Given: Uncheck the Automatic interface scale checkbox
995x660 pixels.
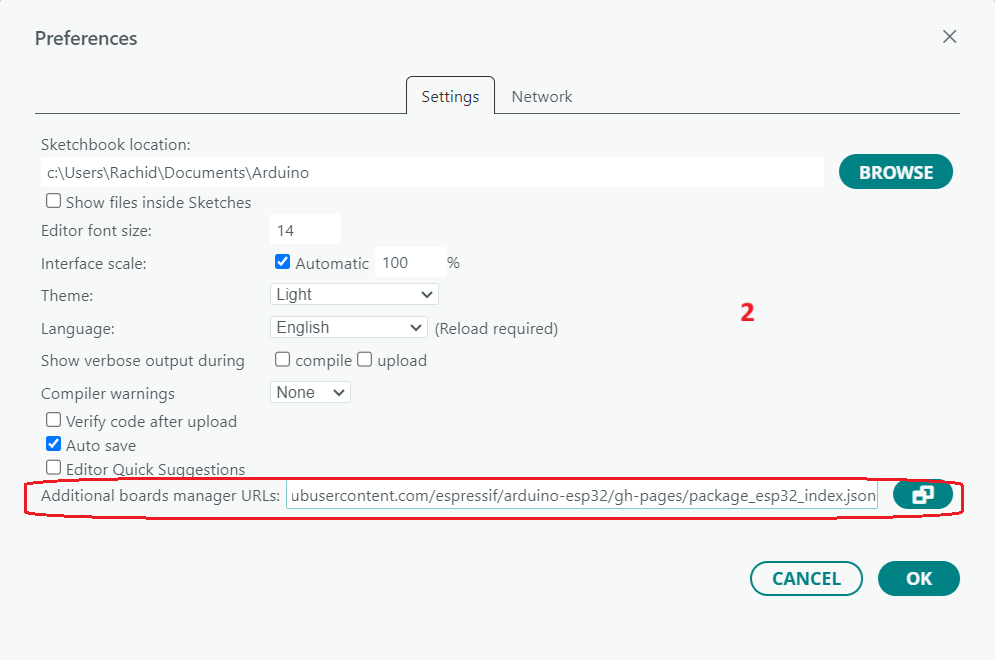Looking at the screenshot, I should tap(282, 262).
